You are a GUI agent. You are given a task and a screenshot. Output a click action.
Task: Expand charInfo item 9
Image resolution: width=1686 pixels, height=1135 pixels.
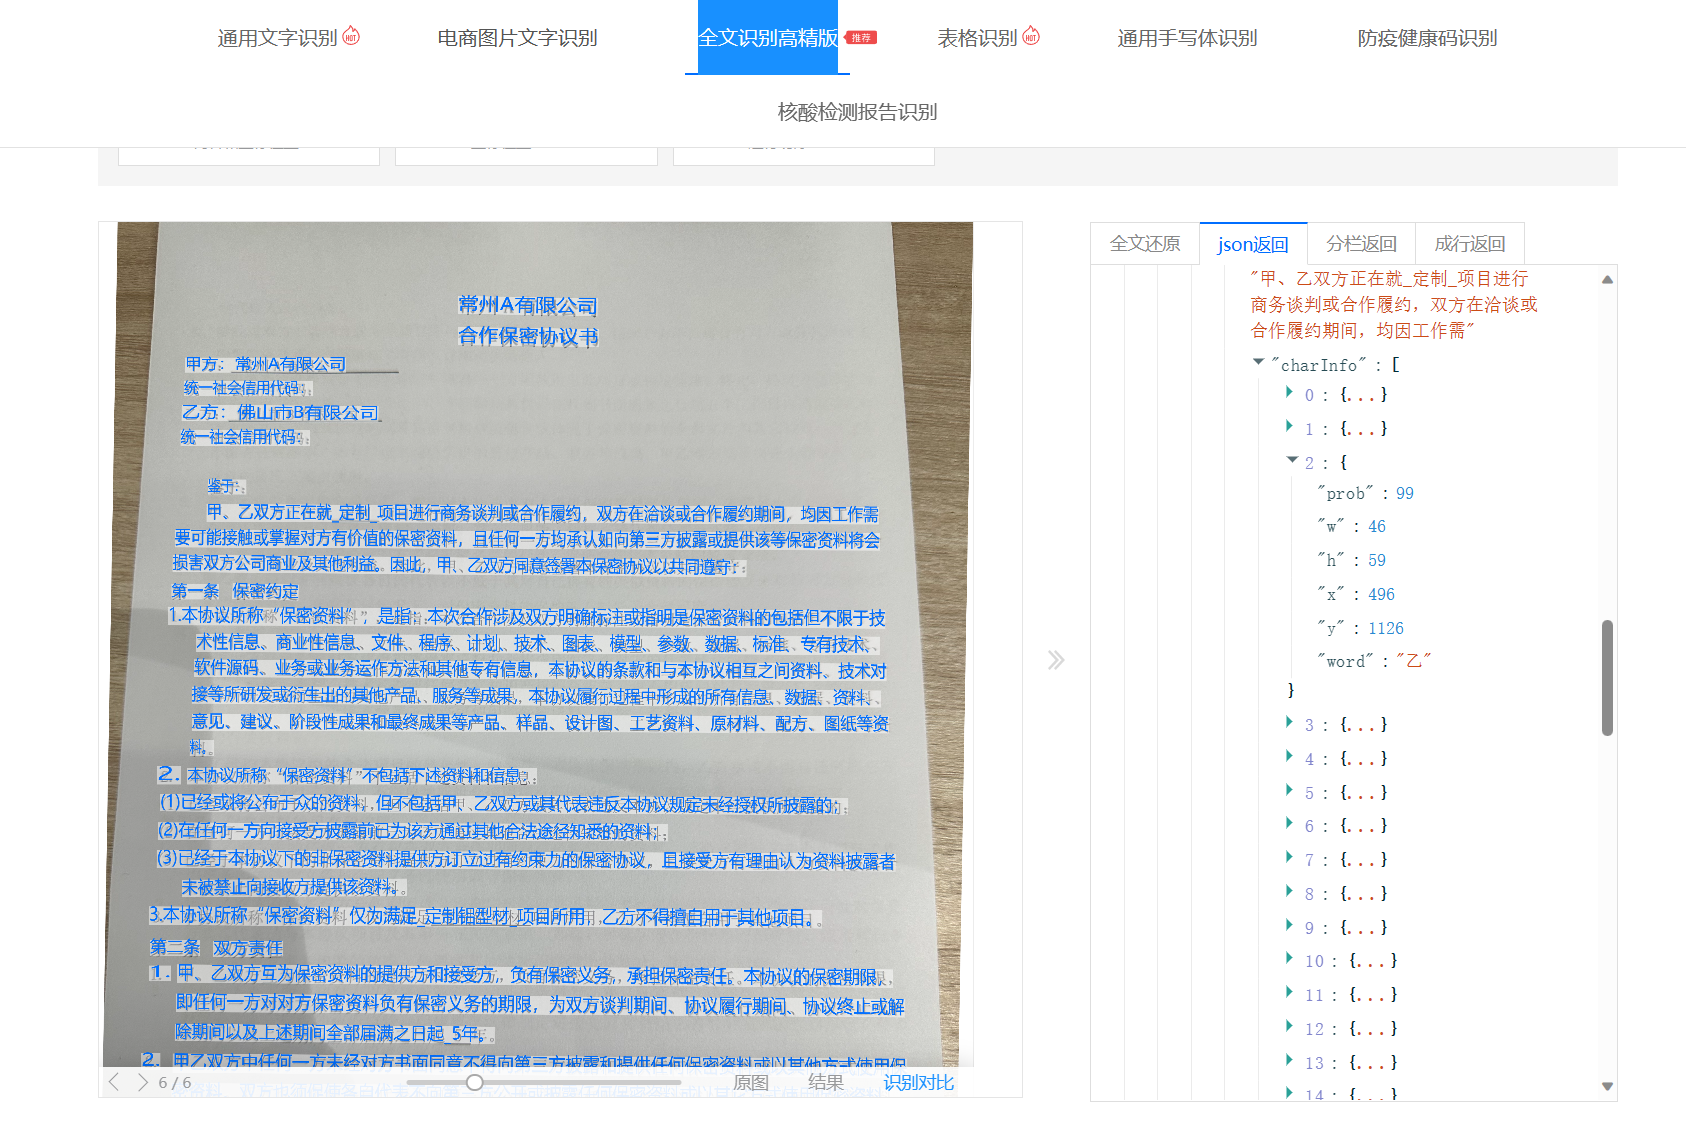click(1290, 925)
